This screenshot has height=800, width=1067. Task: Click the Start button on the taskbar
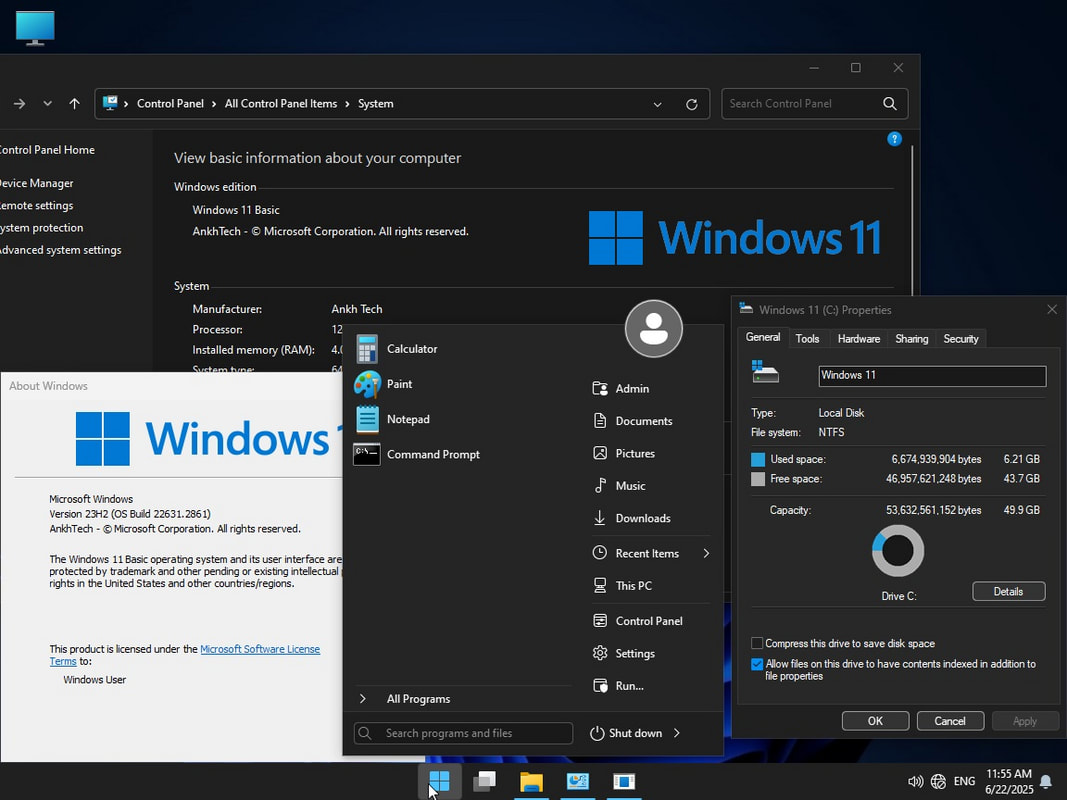pos(440,781)
